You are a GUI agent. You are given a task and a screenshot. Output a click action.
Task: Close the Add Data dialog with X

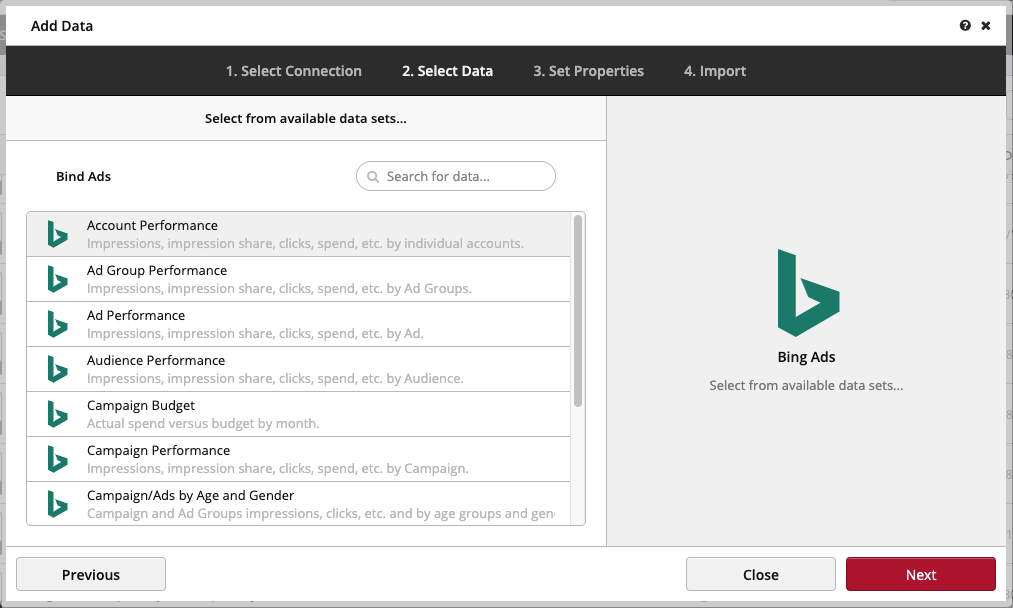(986, 26)
